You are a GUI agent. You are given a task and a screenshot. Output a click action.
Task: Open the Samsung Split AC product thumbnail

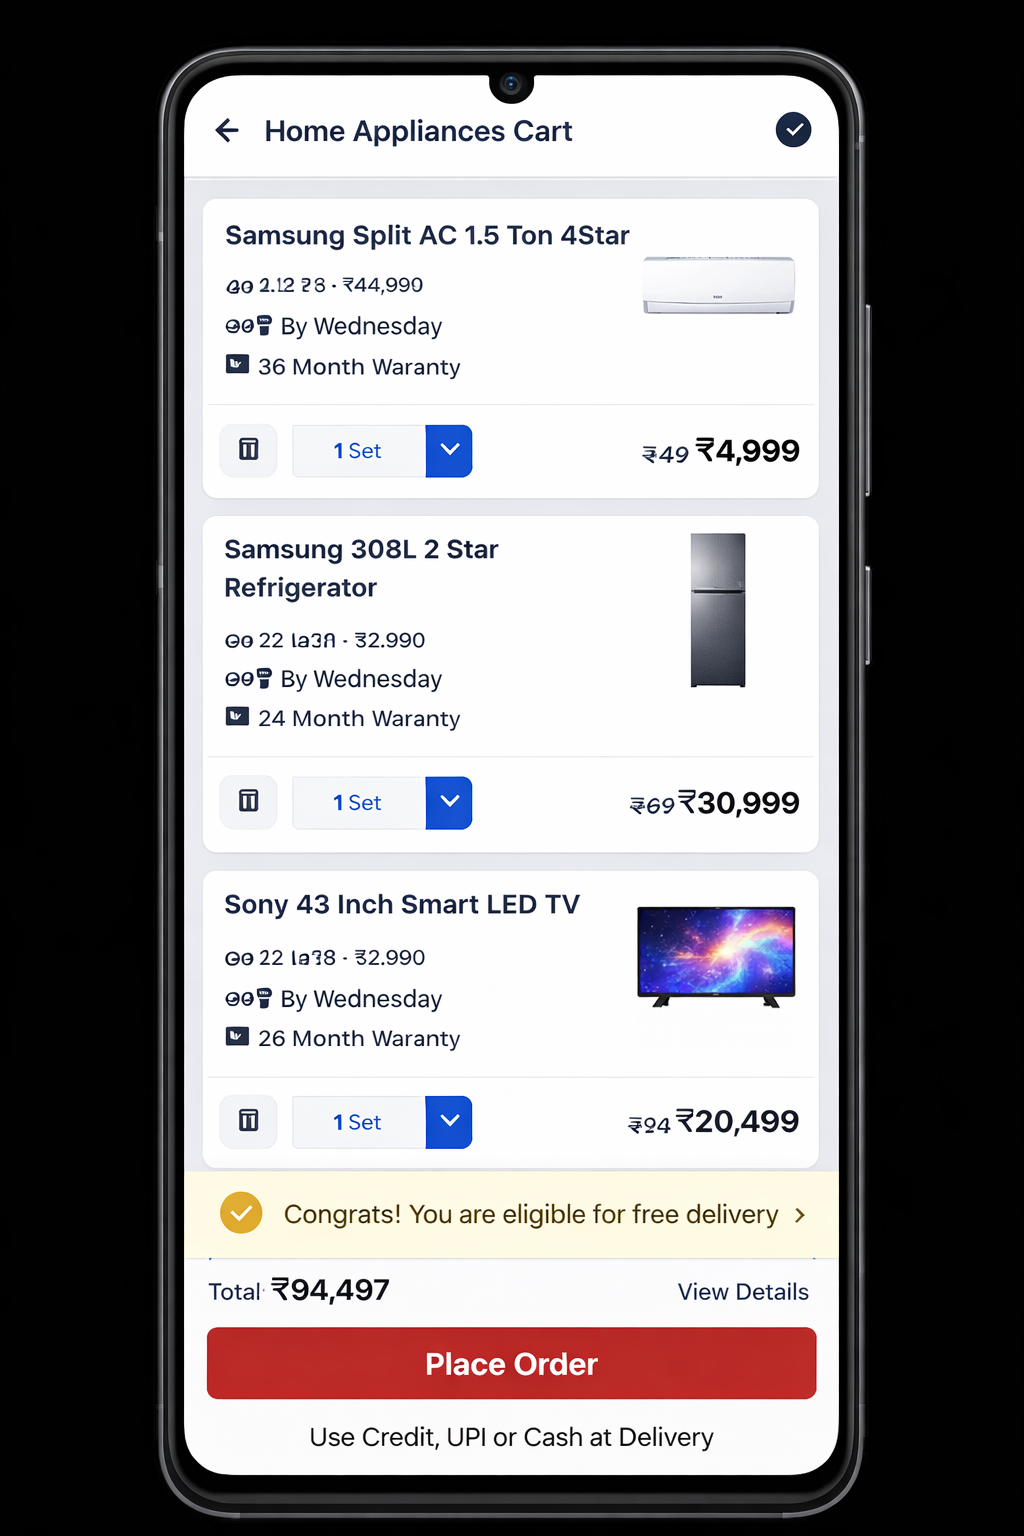pos(718,285)
